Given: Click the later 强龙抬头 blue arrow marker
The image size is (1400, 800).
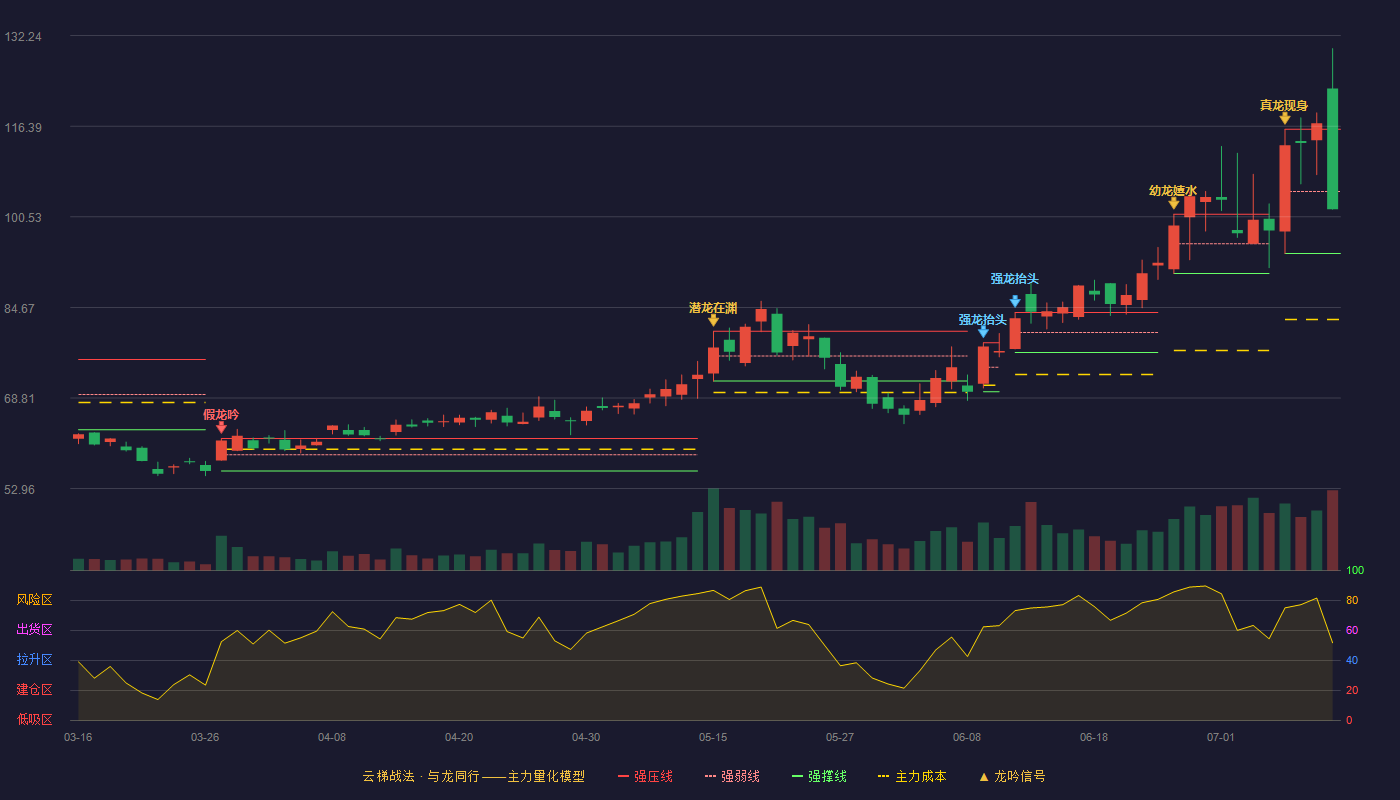Looking at the screenshot, I should click(1015, 301).
